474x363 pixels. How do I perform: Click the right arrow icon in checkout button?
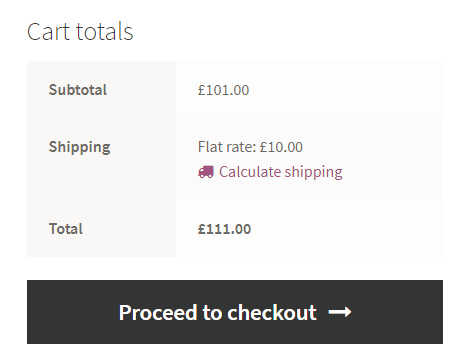(340, 312)
